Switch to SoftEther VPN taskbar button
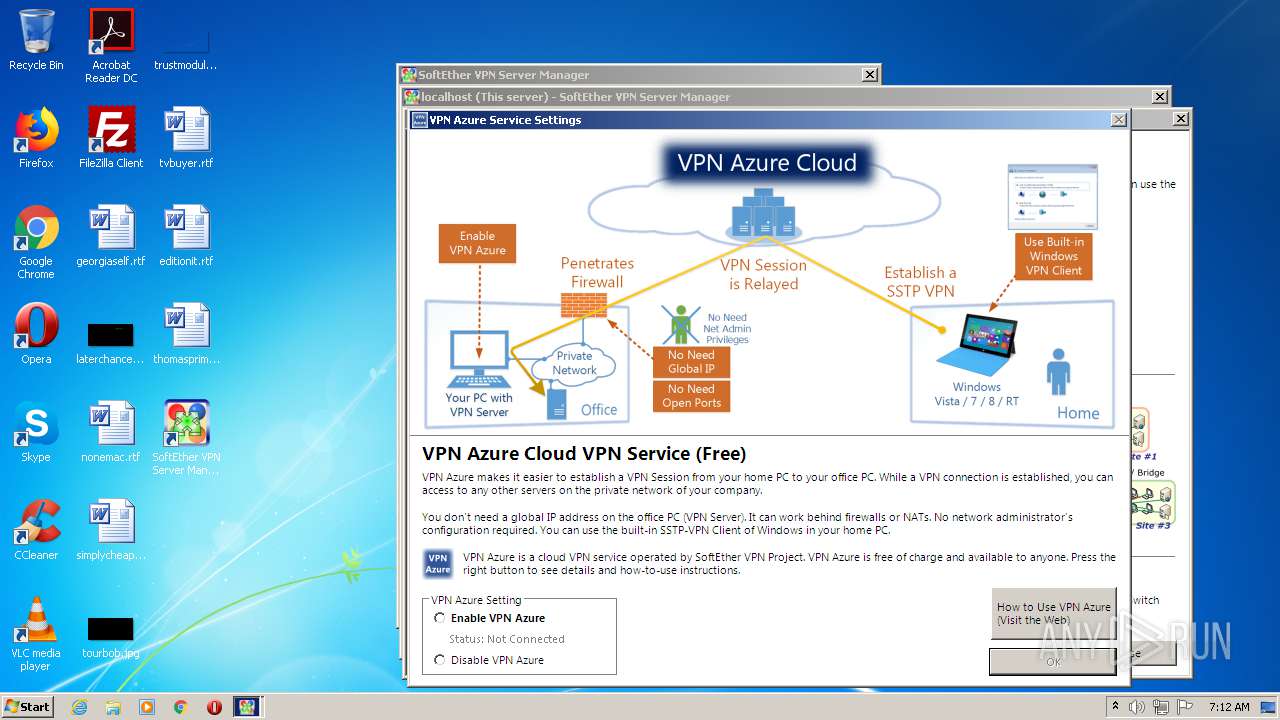Viewport: 1280px width, 720px height. click(246, 707)
